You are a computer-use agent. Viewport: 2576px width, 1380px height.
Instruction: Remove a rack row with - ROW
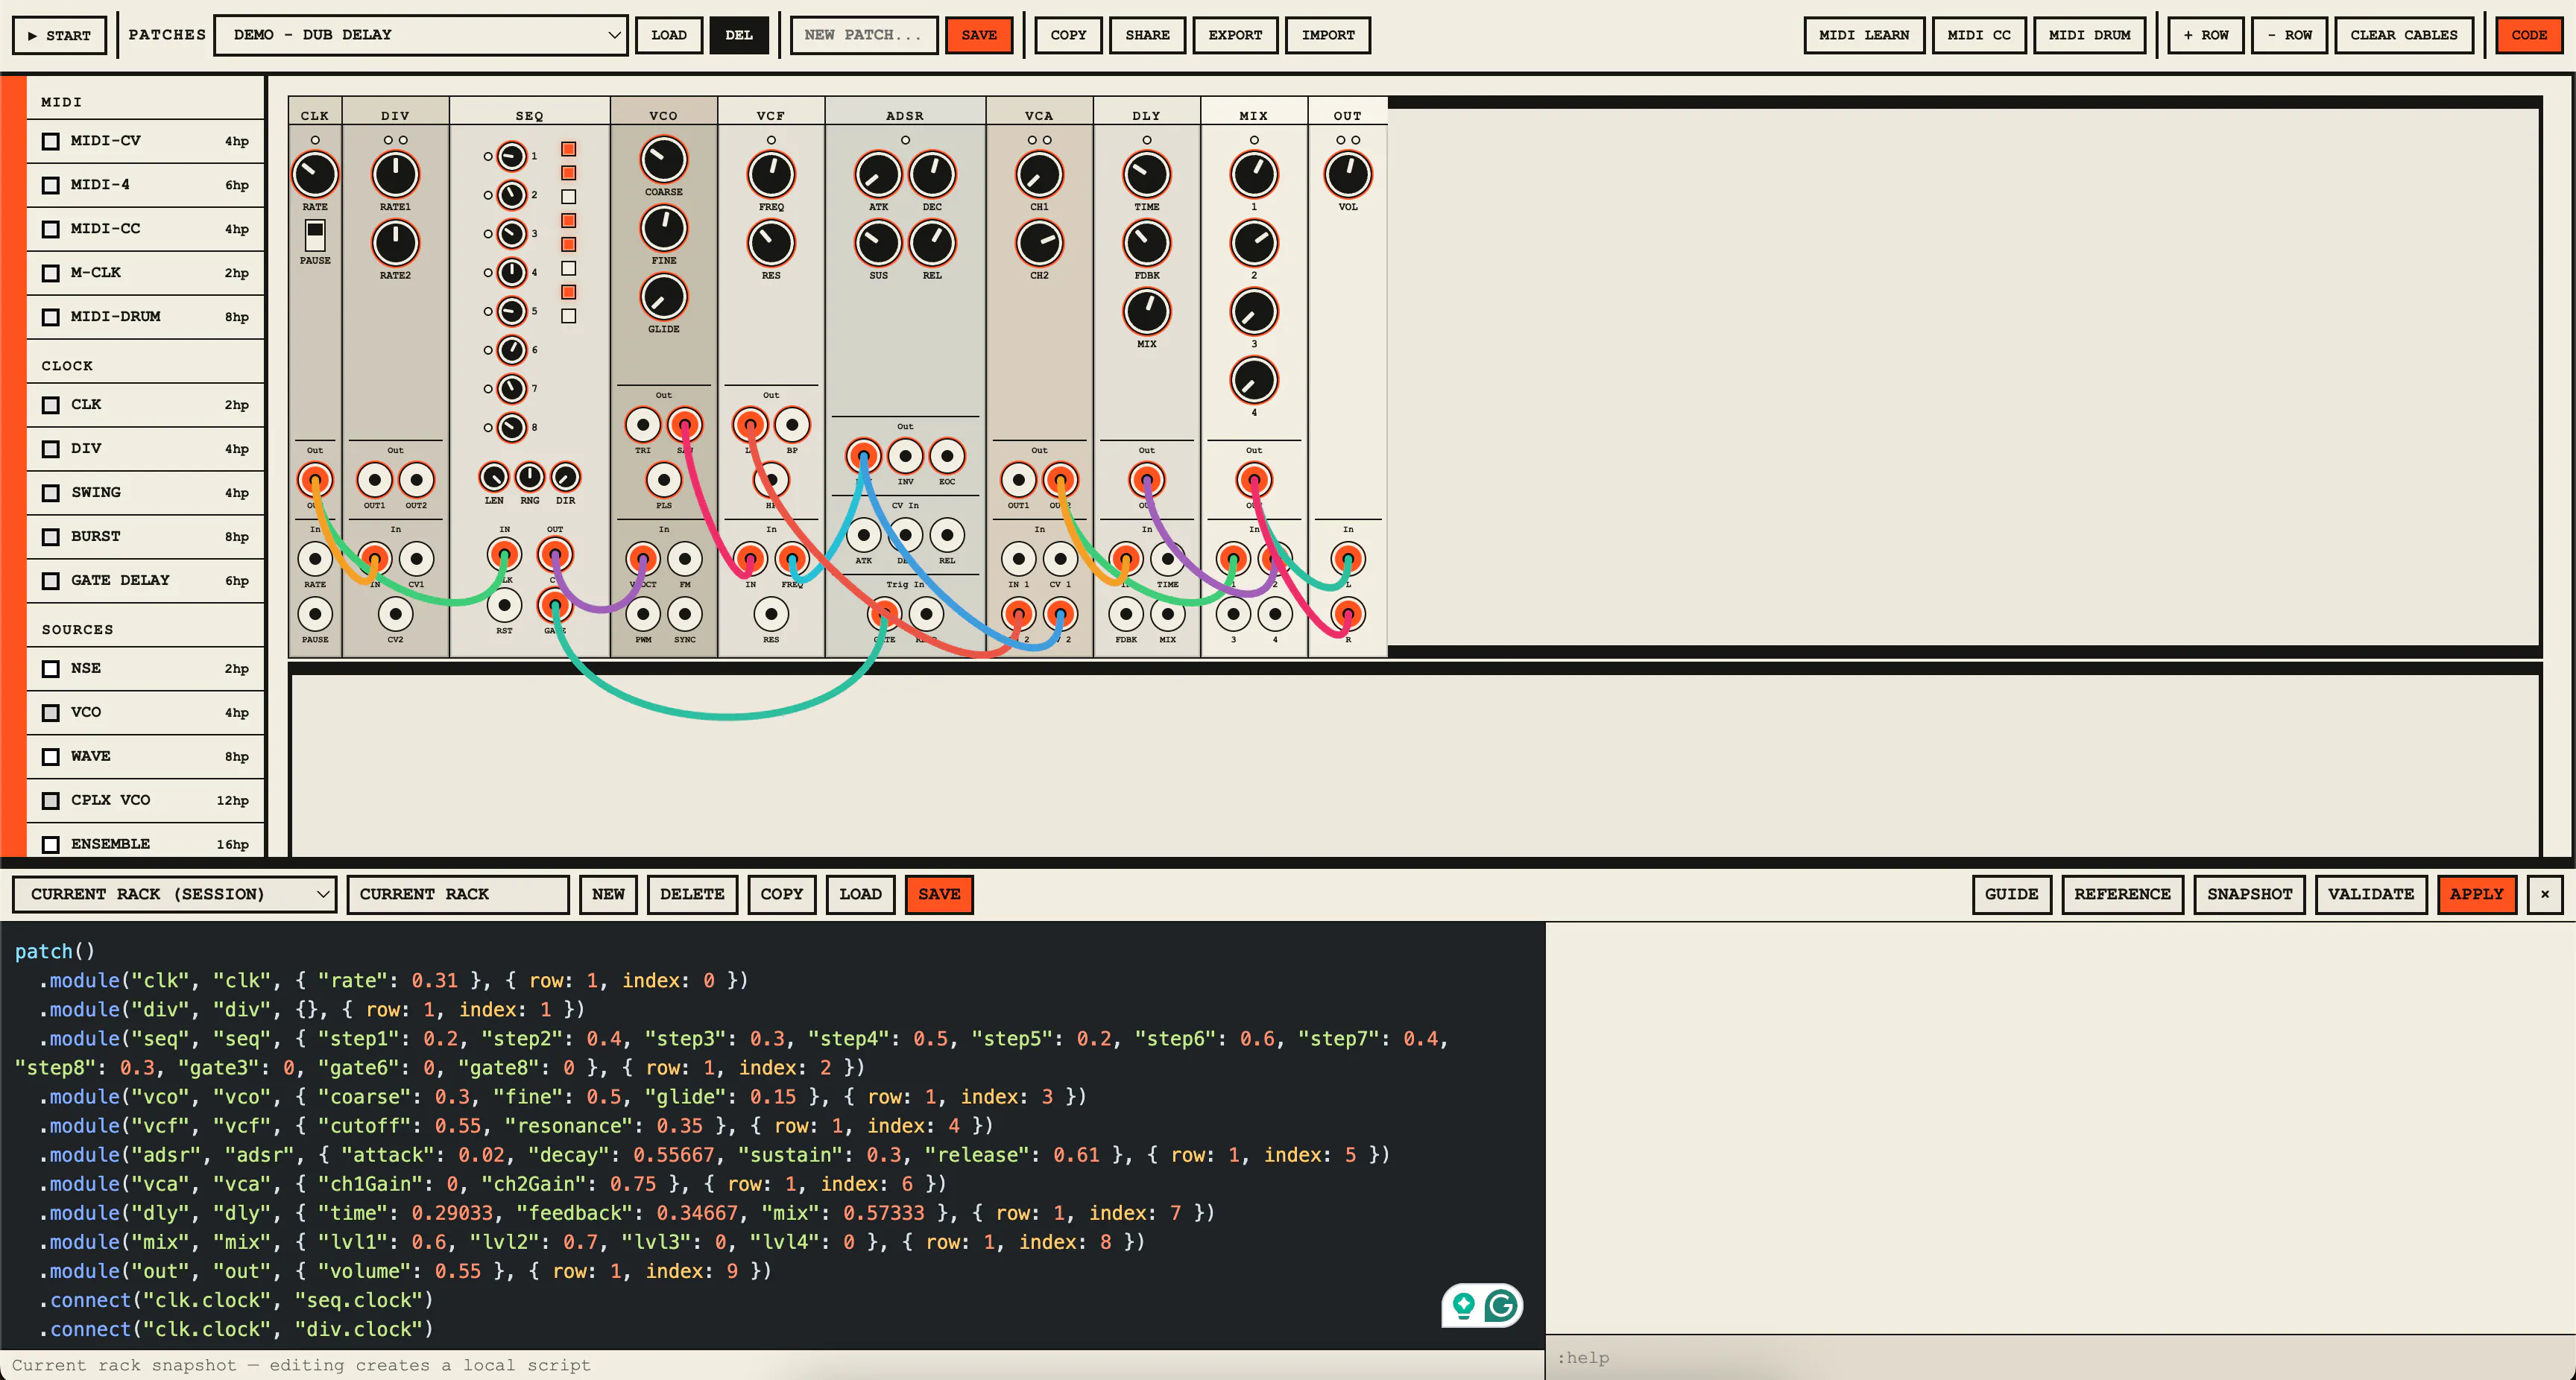(x=2289, y=35)
